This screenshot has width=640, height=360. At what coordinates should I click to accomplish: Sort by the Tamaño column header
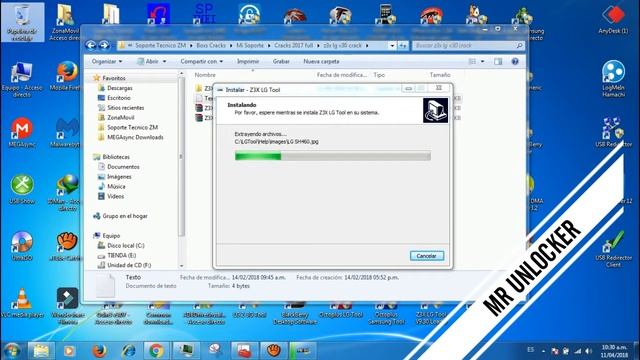[x=440, y=75]
